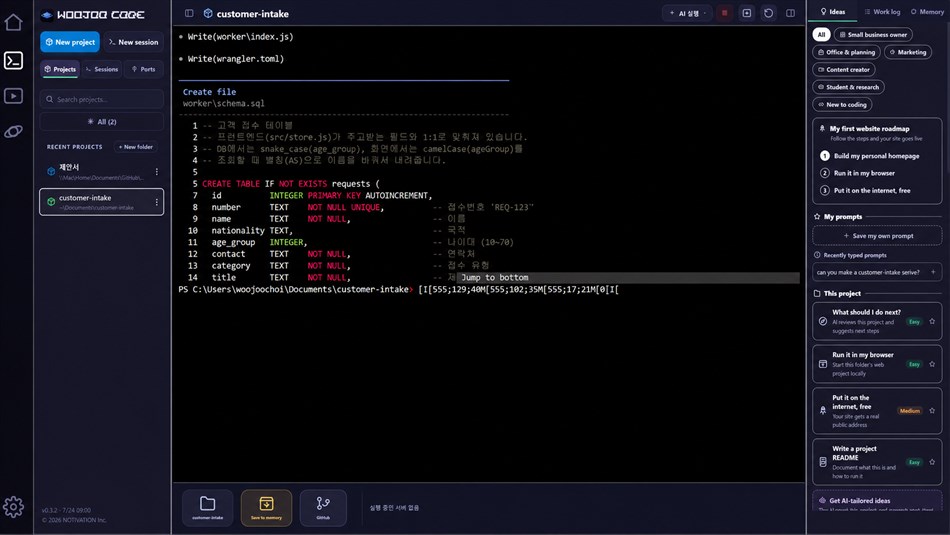Open the customer-intake folder button at the bottom
The width and height of the screenshot is (950, 535).
pos(207,507)
